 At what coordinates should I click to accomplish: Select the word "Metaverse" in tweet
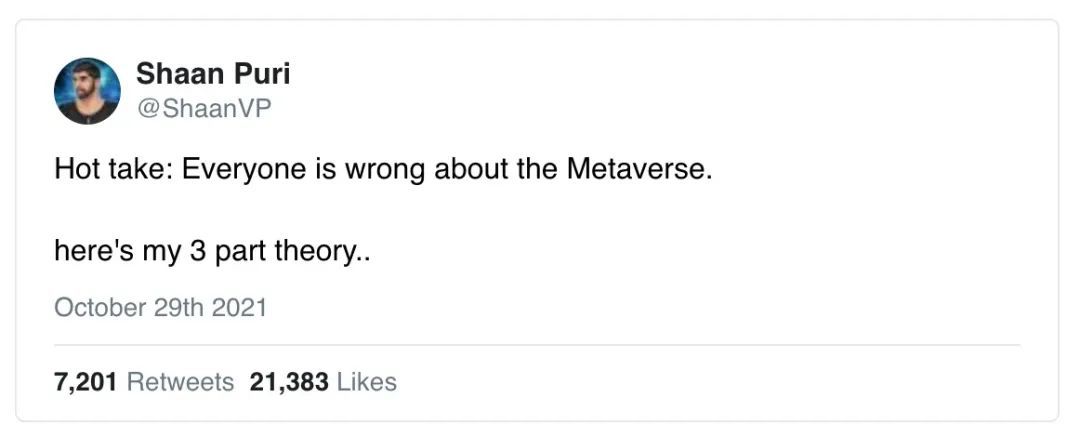pos(638,169)
